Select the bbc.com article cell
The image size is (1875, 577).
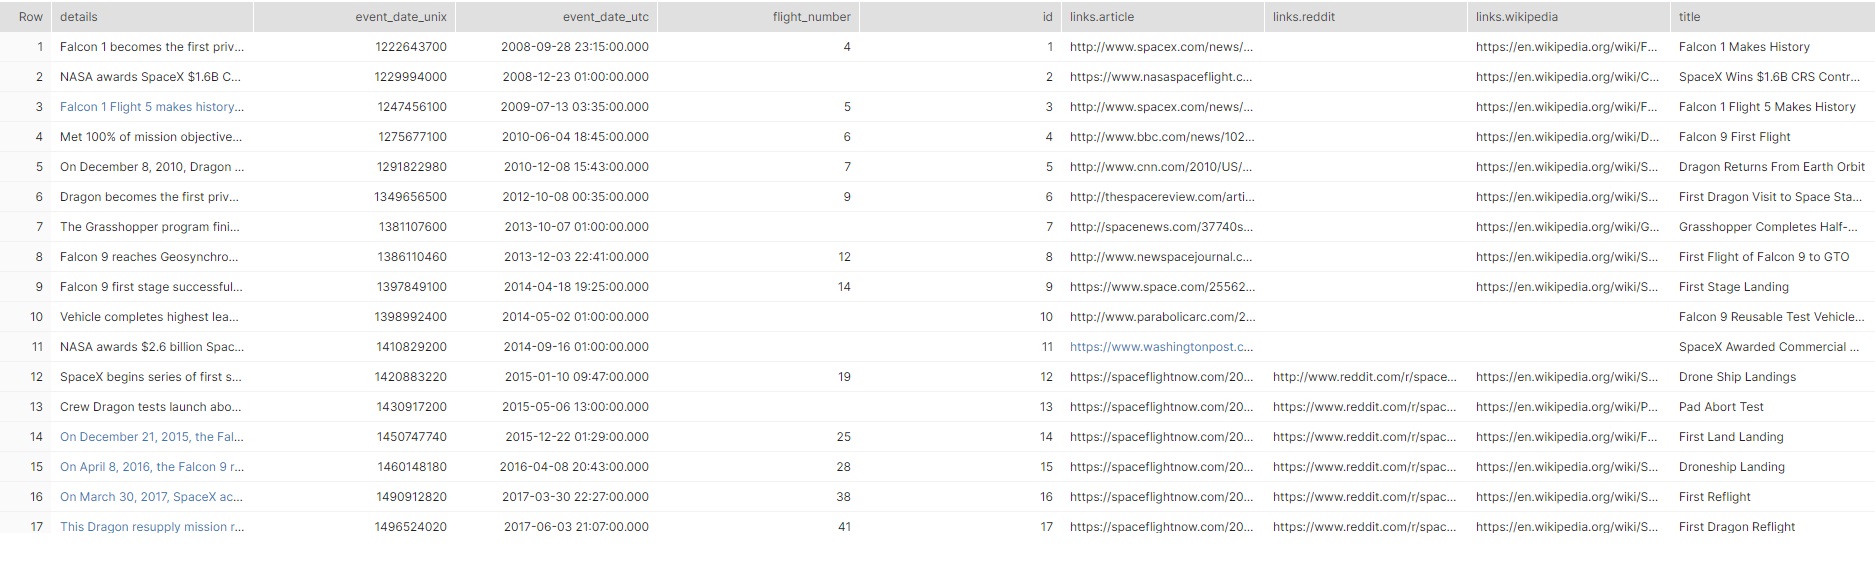[1161, 137]
